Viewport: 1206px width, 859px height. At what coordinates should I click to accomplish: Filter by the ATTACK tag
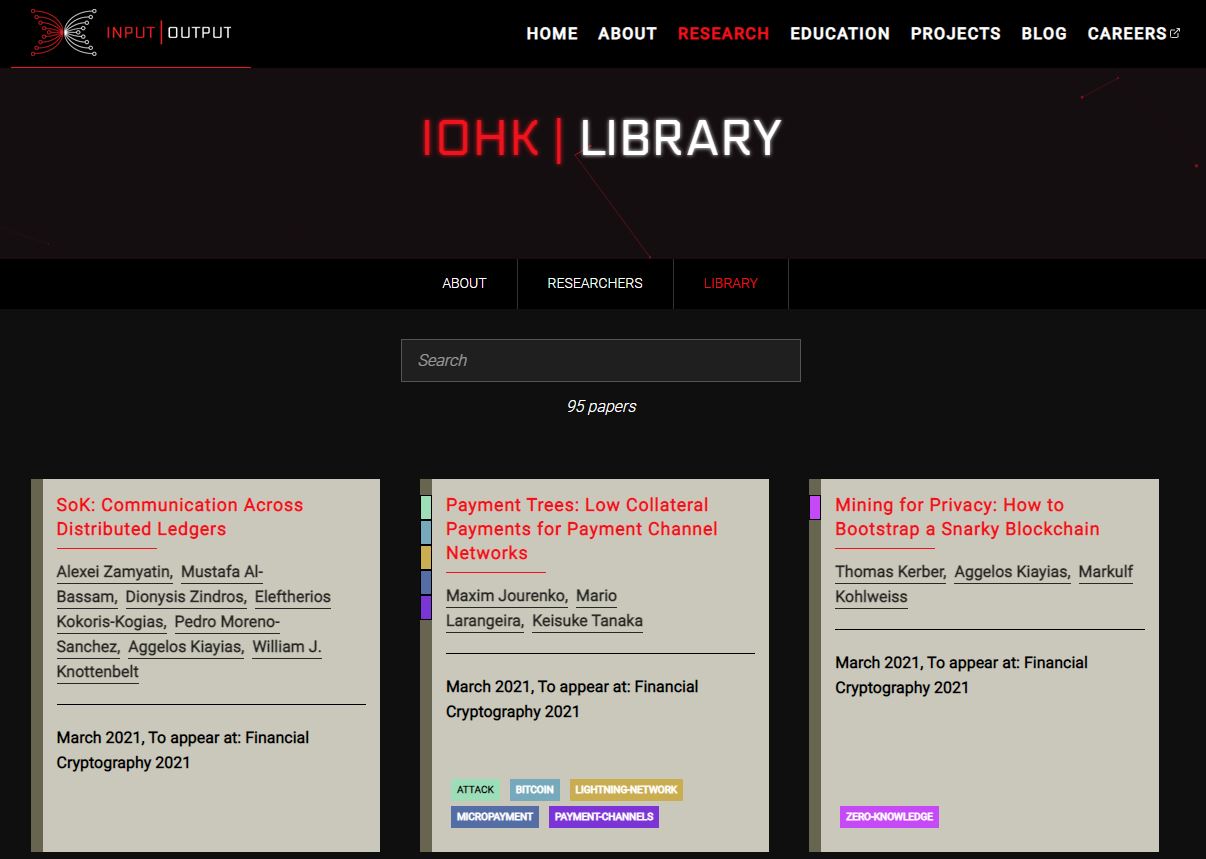click(475, 790)
